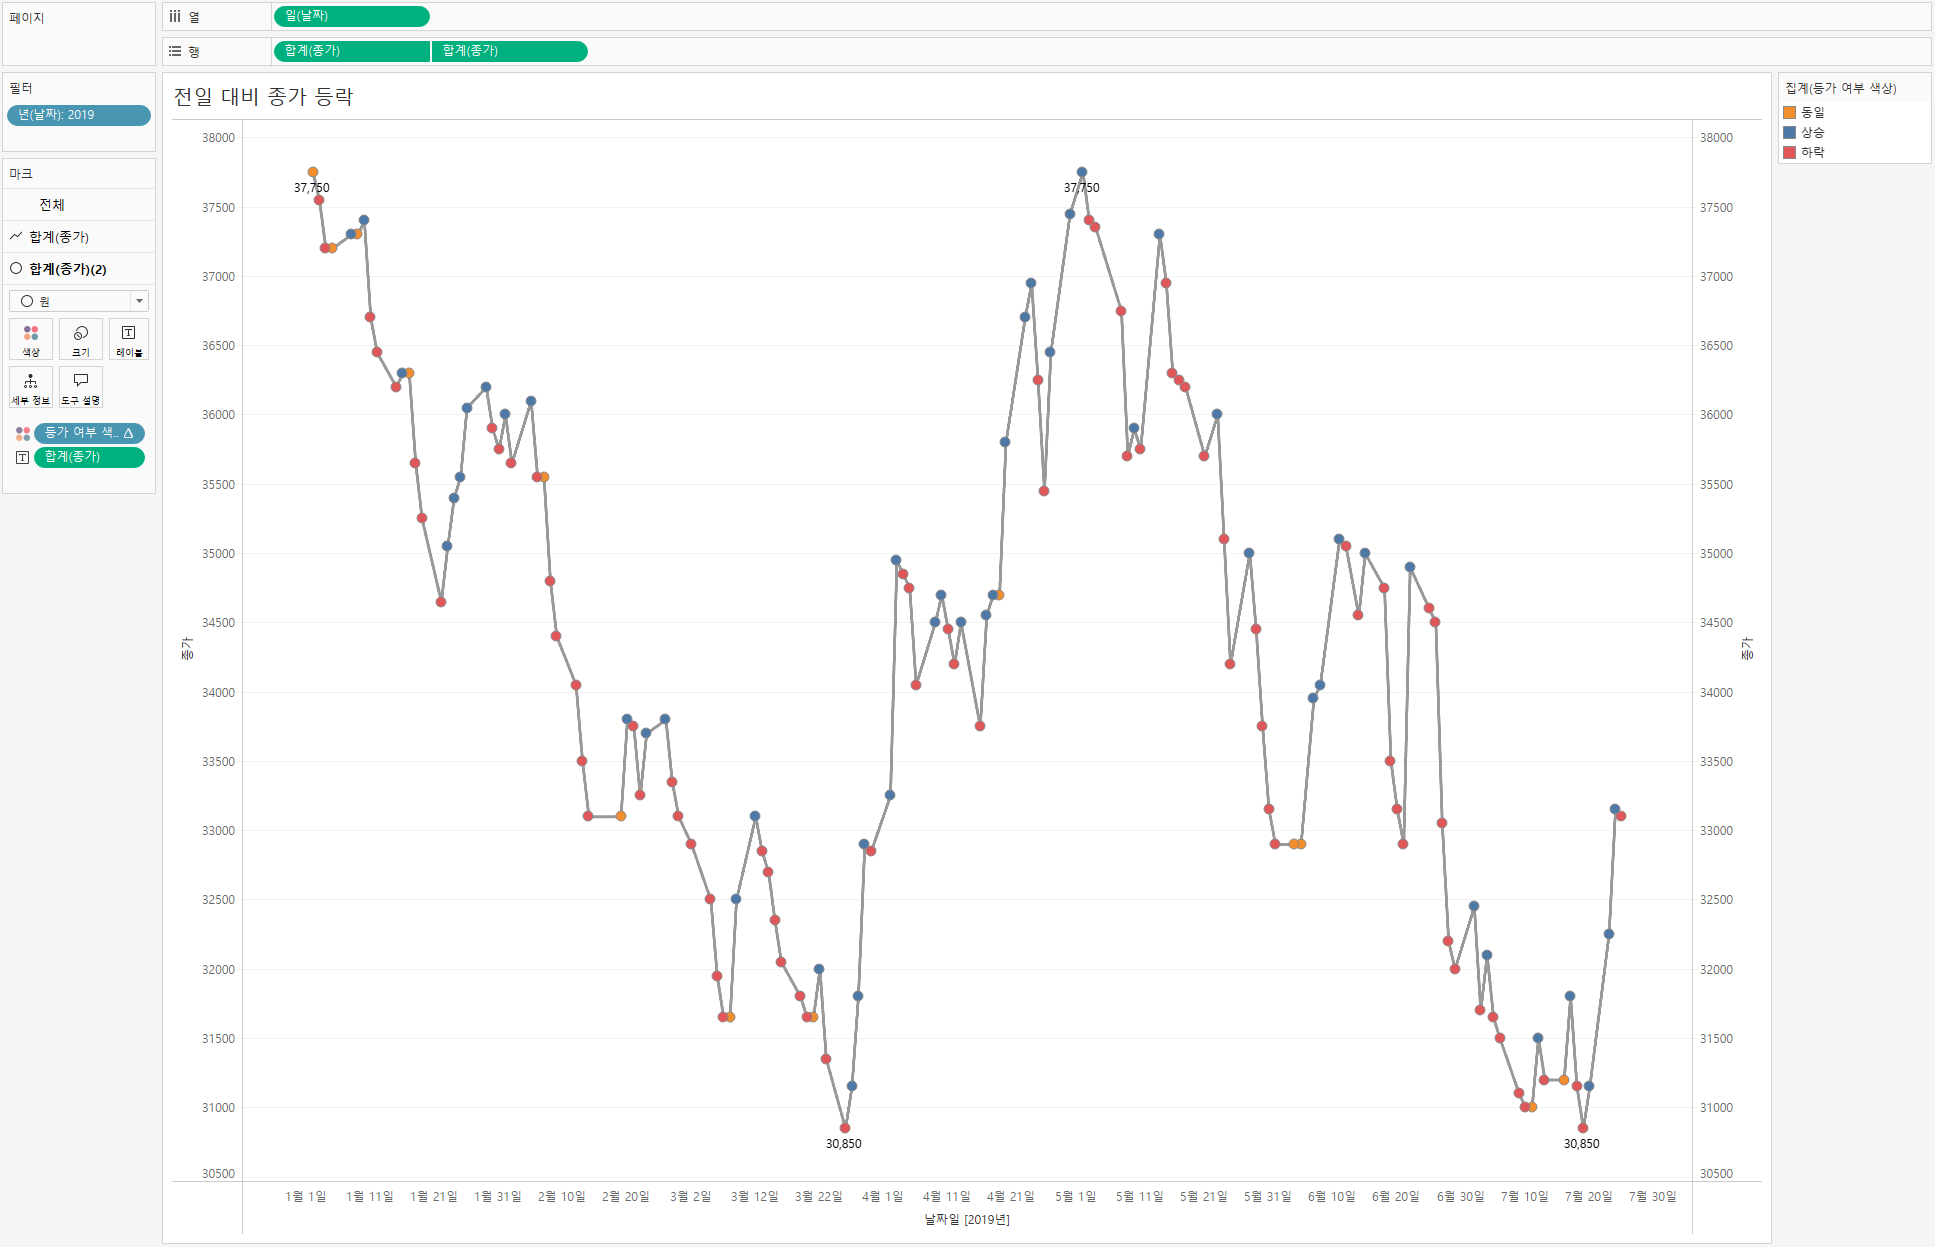Screen dimensions: 1935x1247
Task: Open the 크기 (Size) marks card button
Action: click(x=81, y=339)
